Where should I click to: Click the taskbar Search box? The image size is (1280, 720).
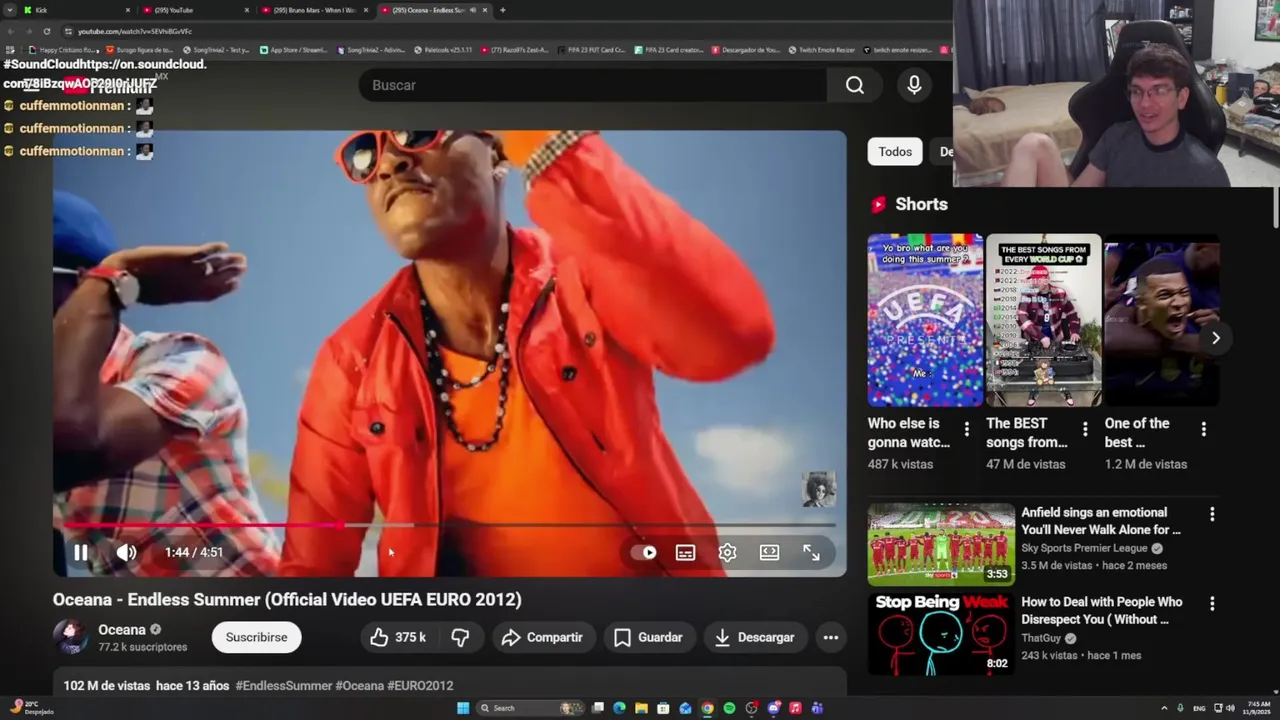point(531,708)
